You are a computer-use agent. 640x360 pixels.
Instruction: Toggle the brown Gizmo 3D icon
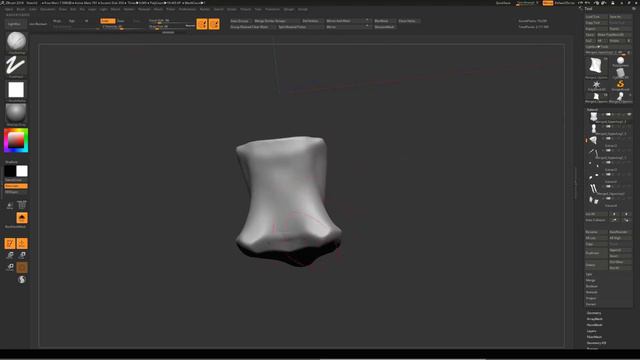22,267
